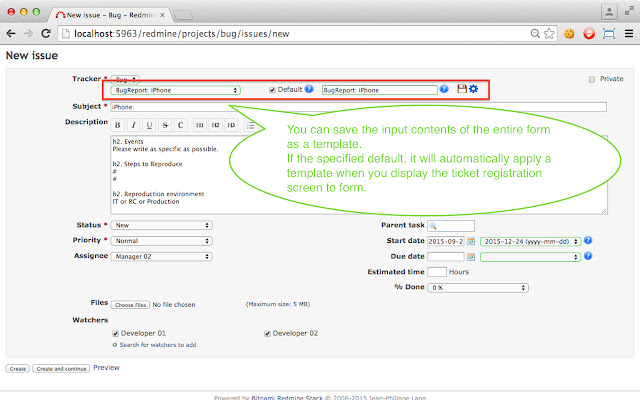
Task: Click green plus icon near watcher search
Action: (x=115, y=345)
